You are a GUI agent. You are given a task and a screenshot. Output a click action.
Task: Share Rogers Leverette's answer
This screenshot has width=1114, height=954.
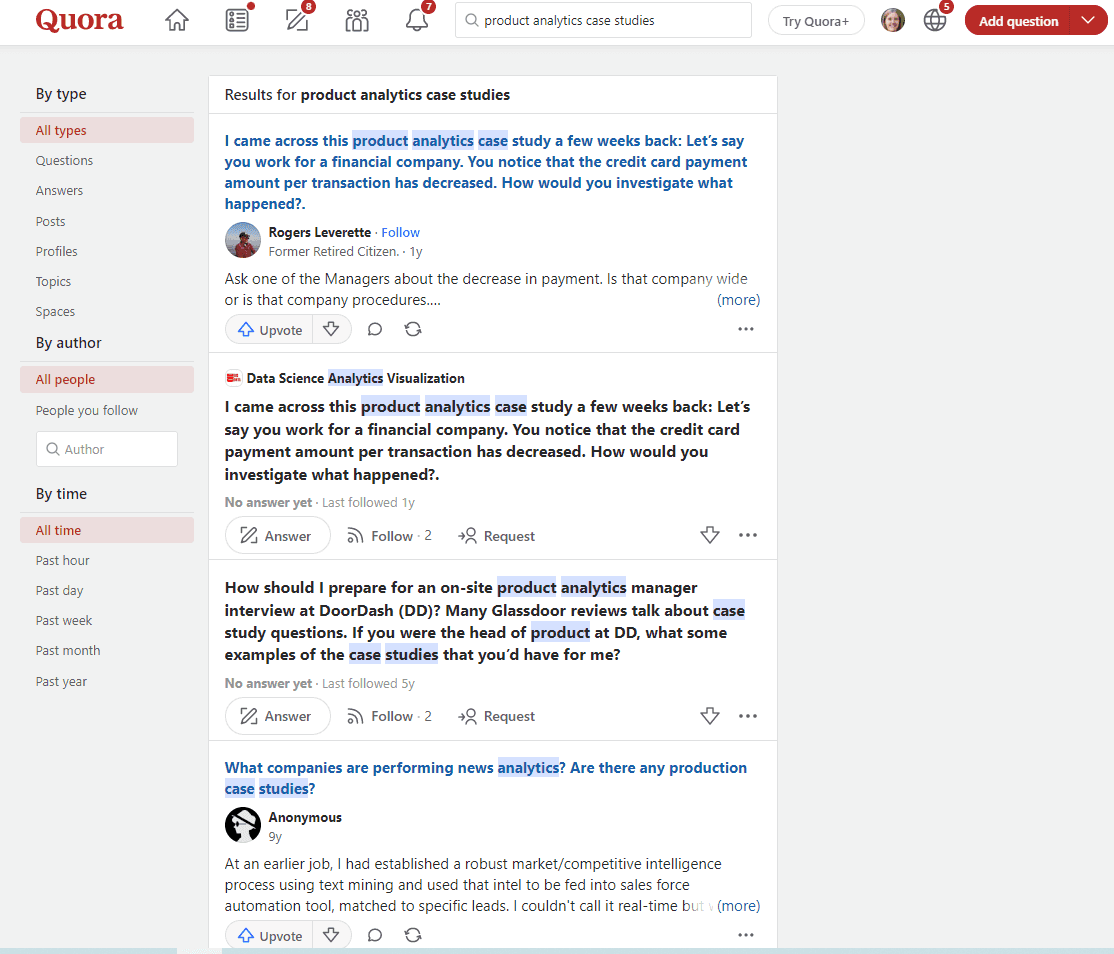tap(413, 330)
